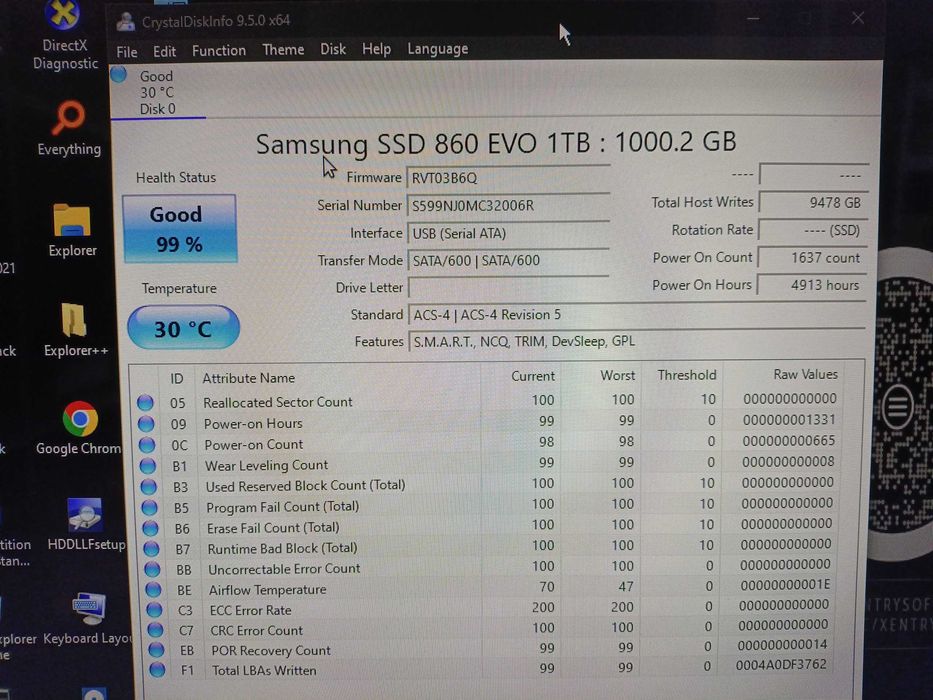Screen dimensions: 933x700
Task: Click the Total Host Writes value 9478 GB
Action: (813, 202)
